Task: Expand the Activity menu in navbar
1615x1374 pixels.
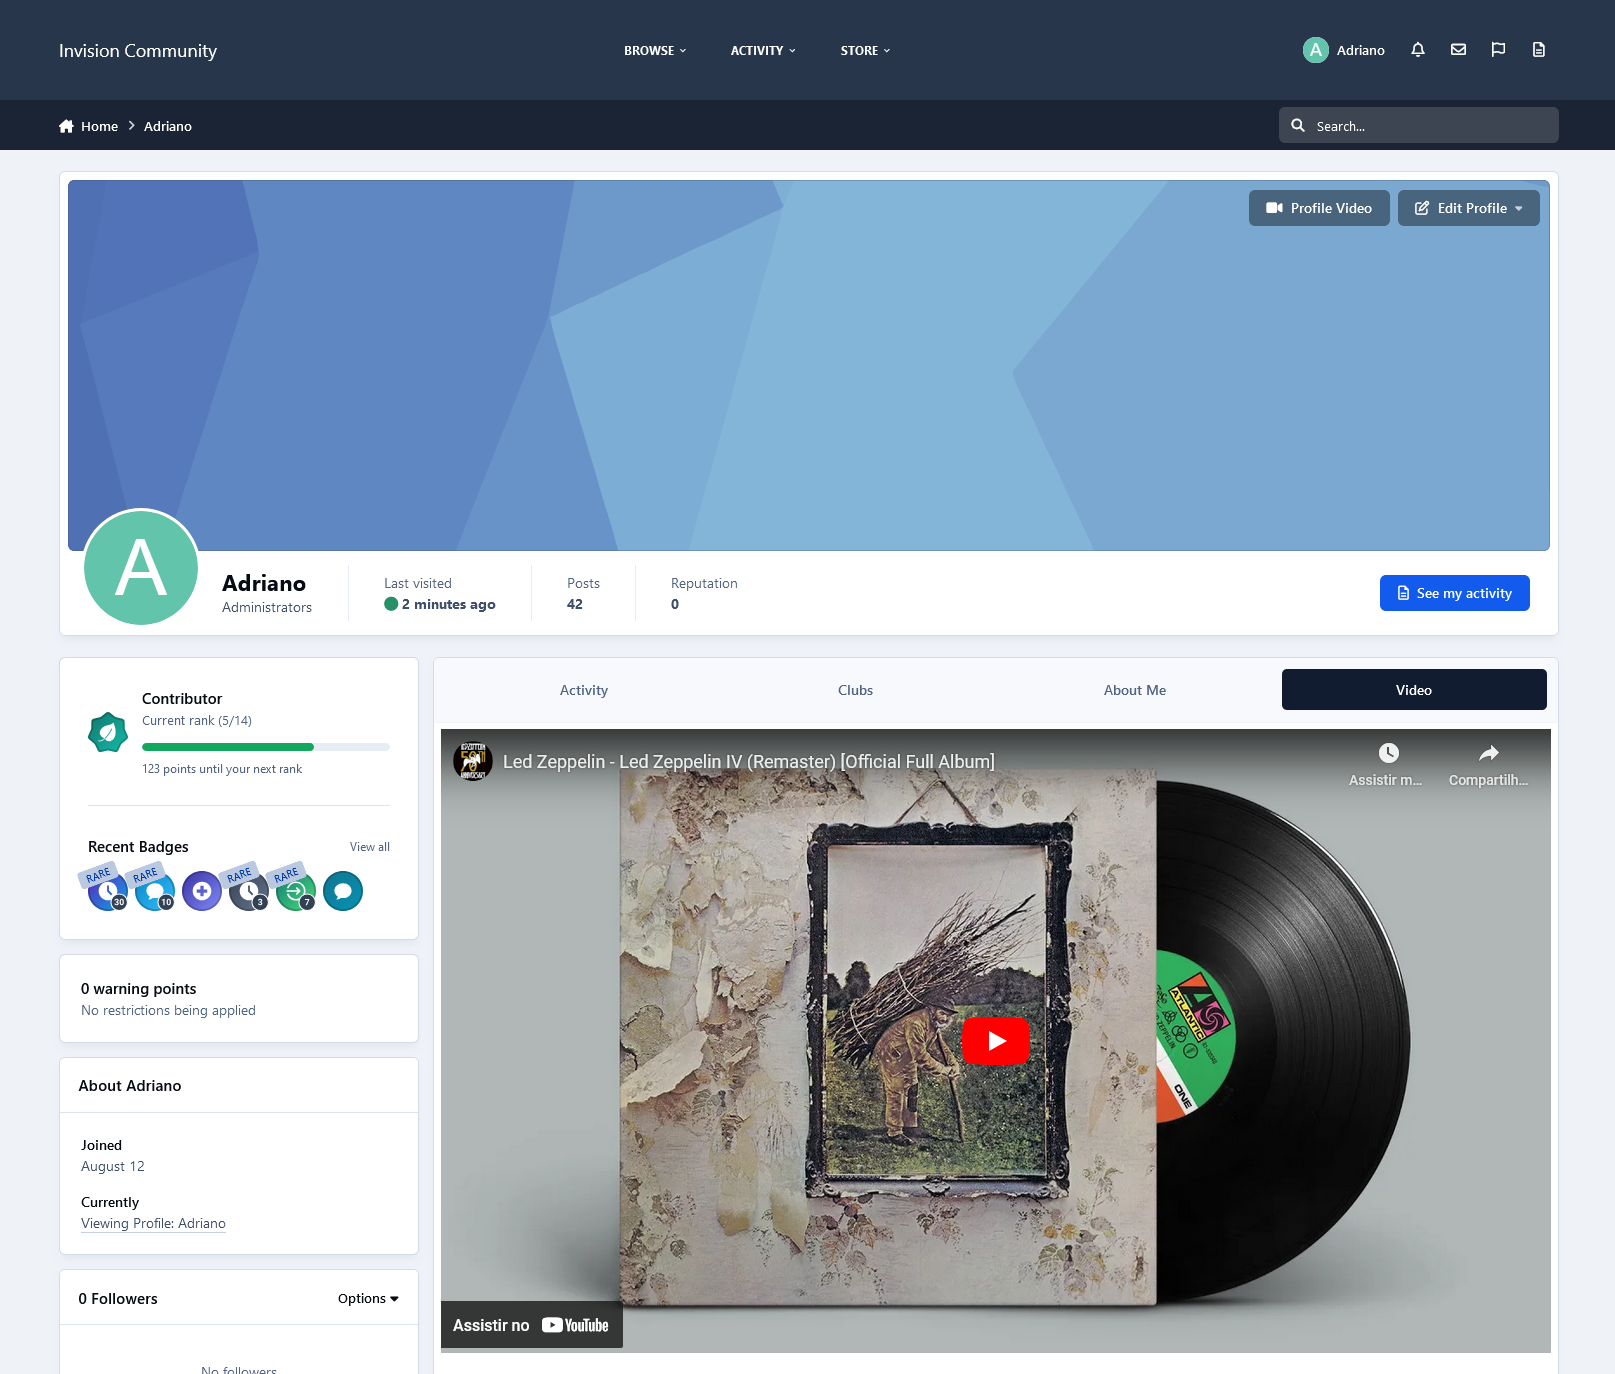Action: (x=763, y=50)
